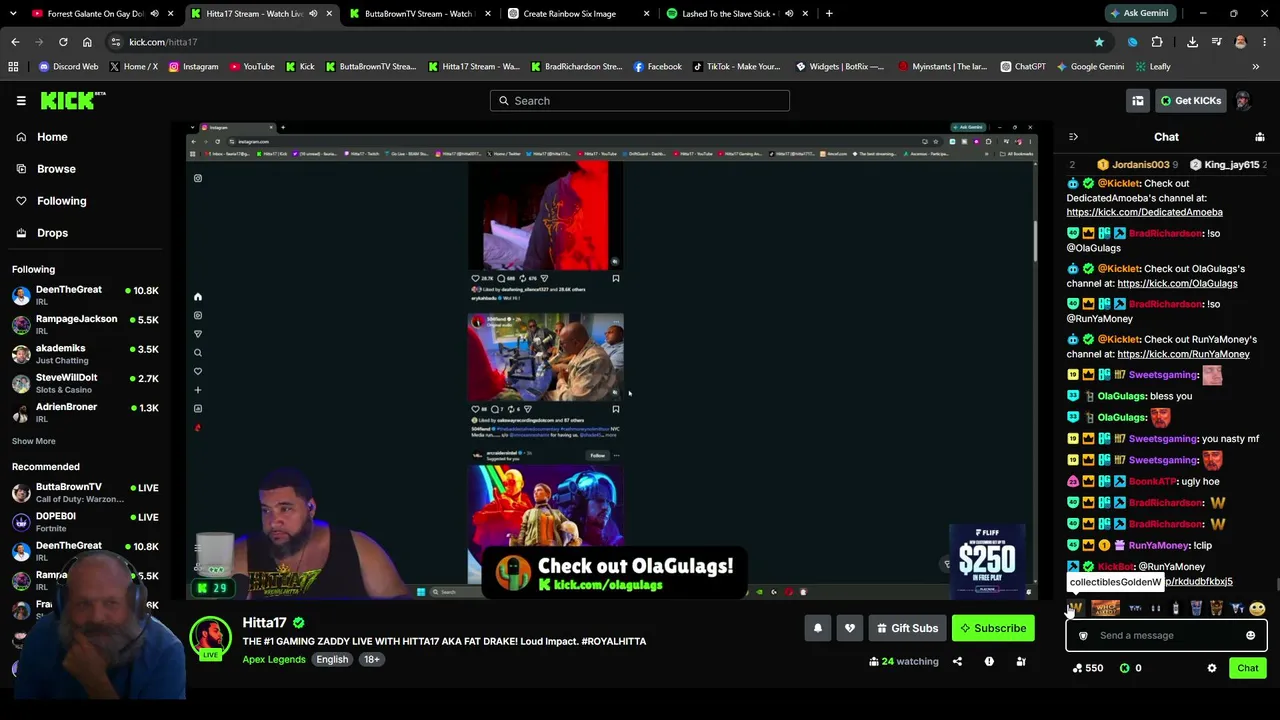Open the chat identity shield icon
The height and width of the screenshot is (720, 1280).
point(1083,635)
